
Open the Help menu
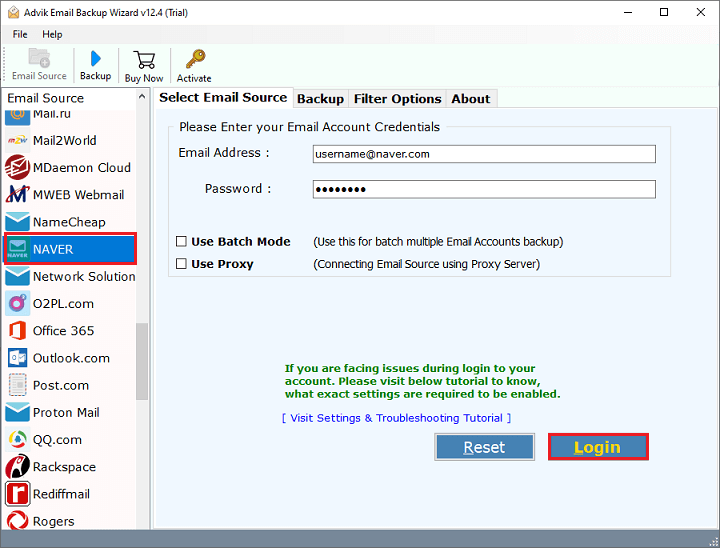(x=52, y=34)
